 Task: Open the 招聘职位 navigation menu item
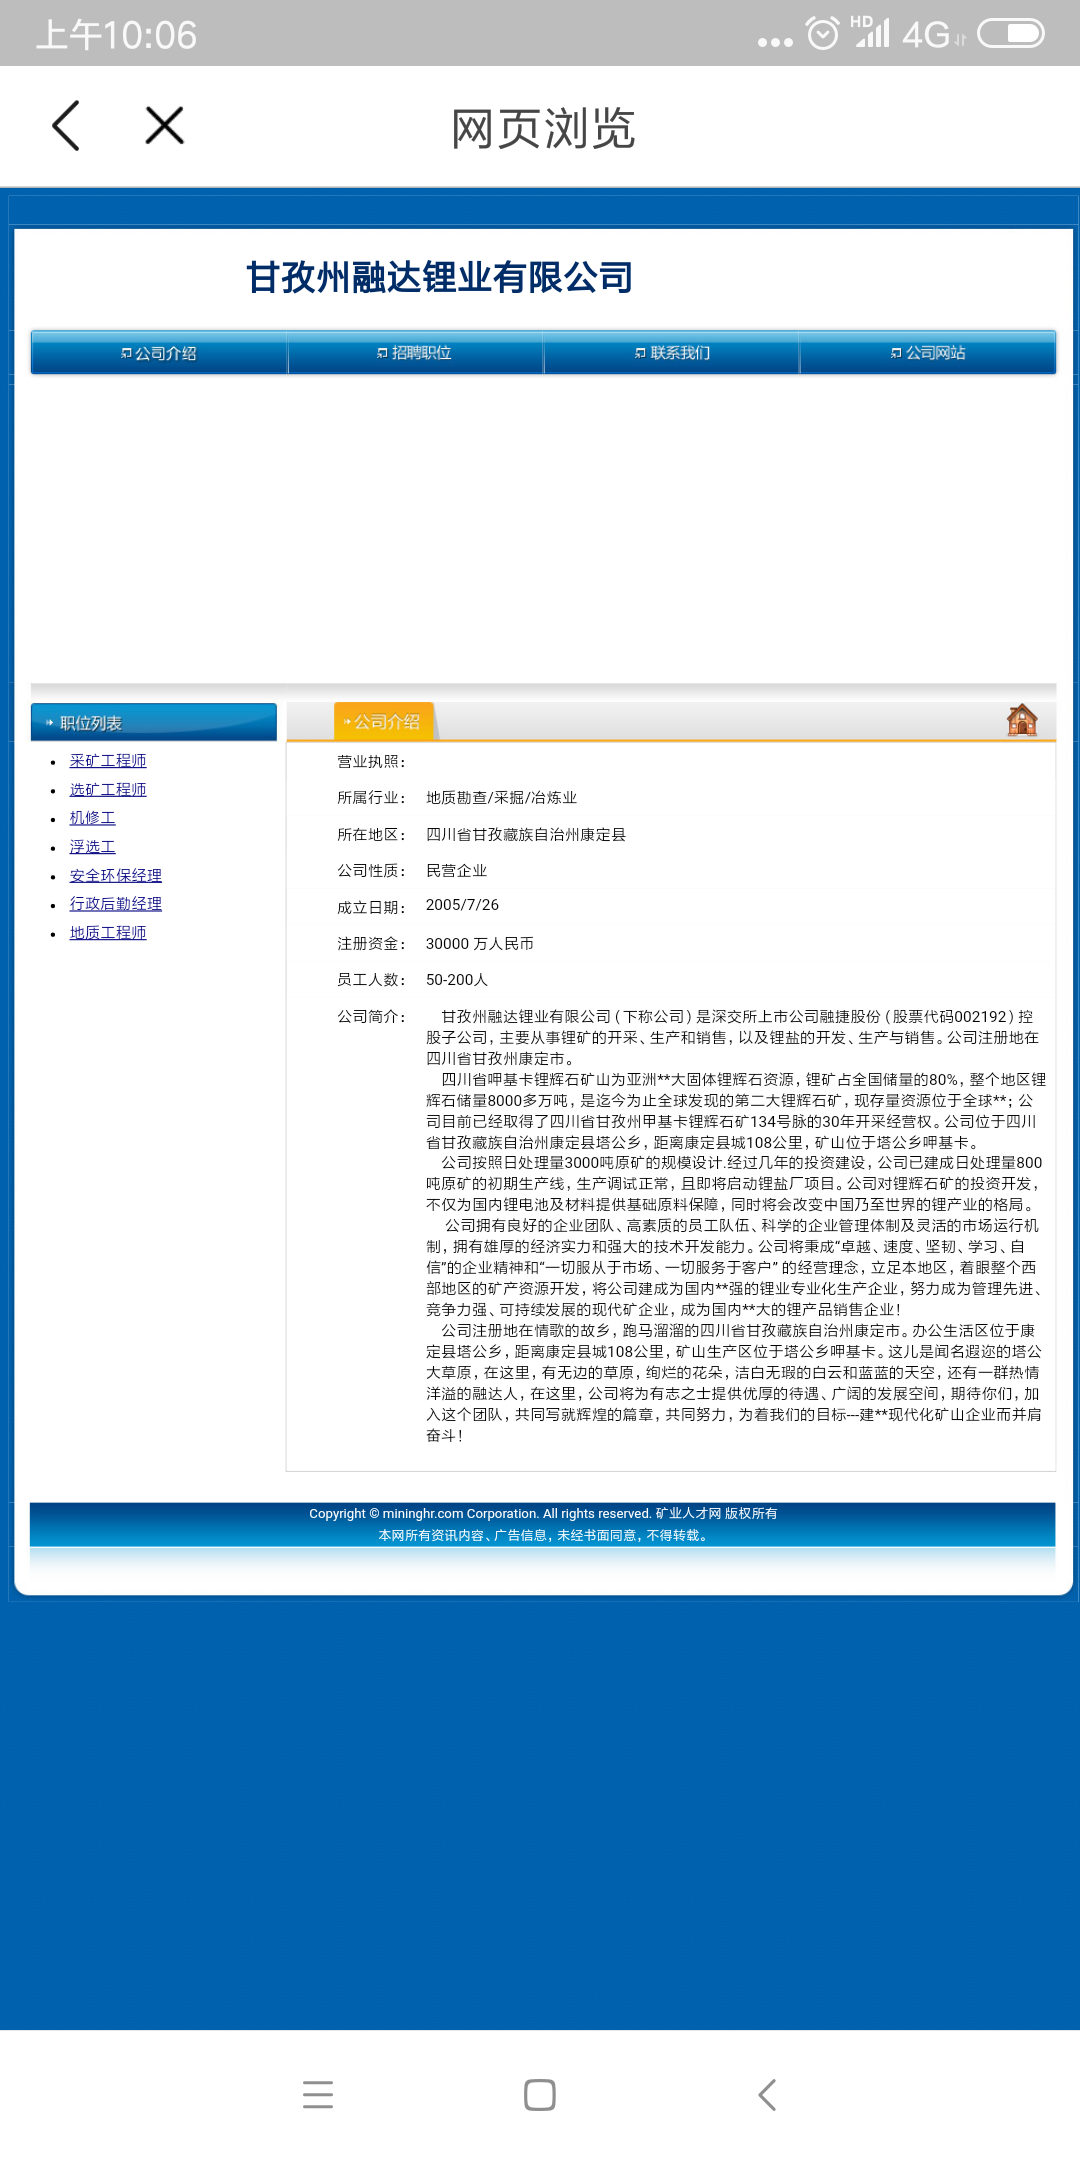pos(415,353)
